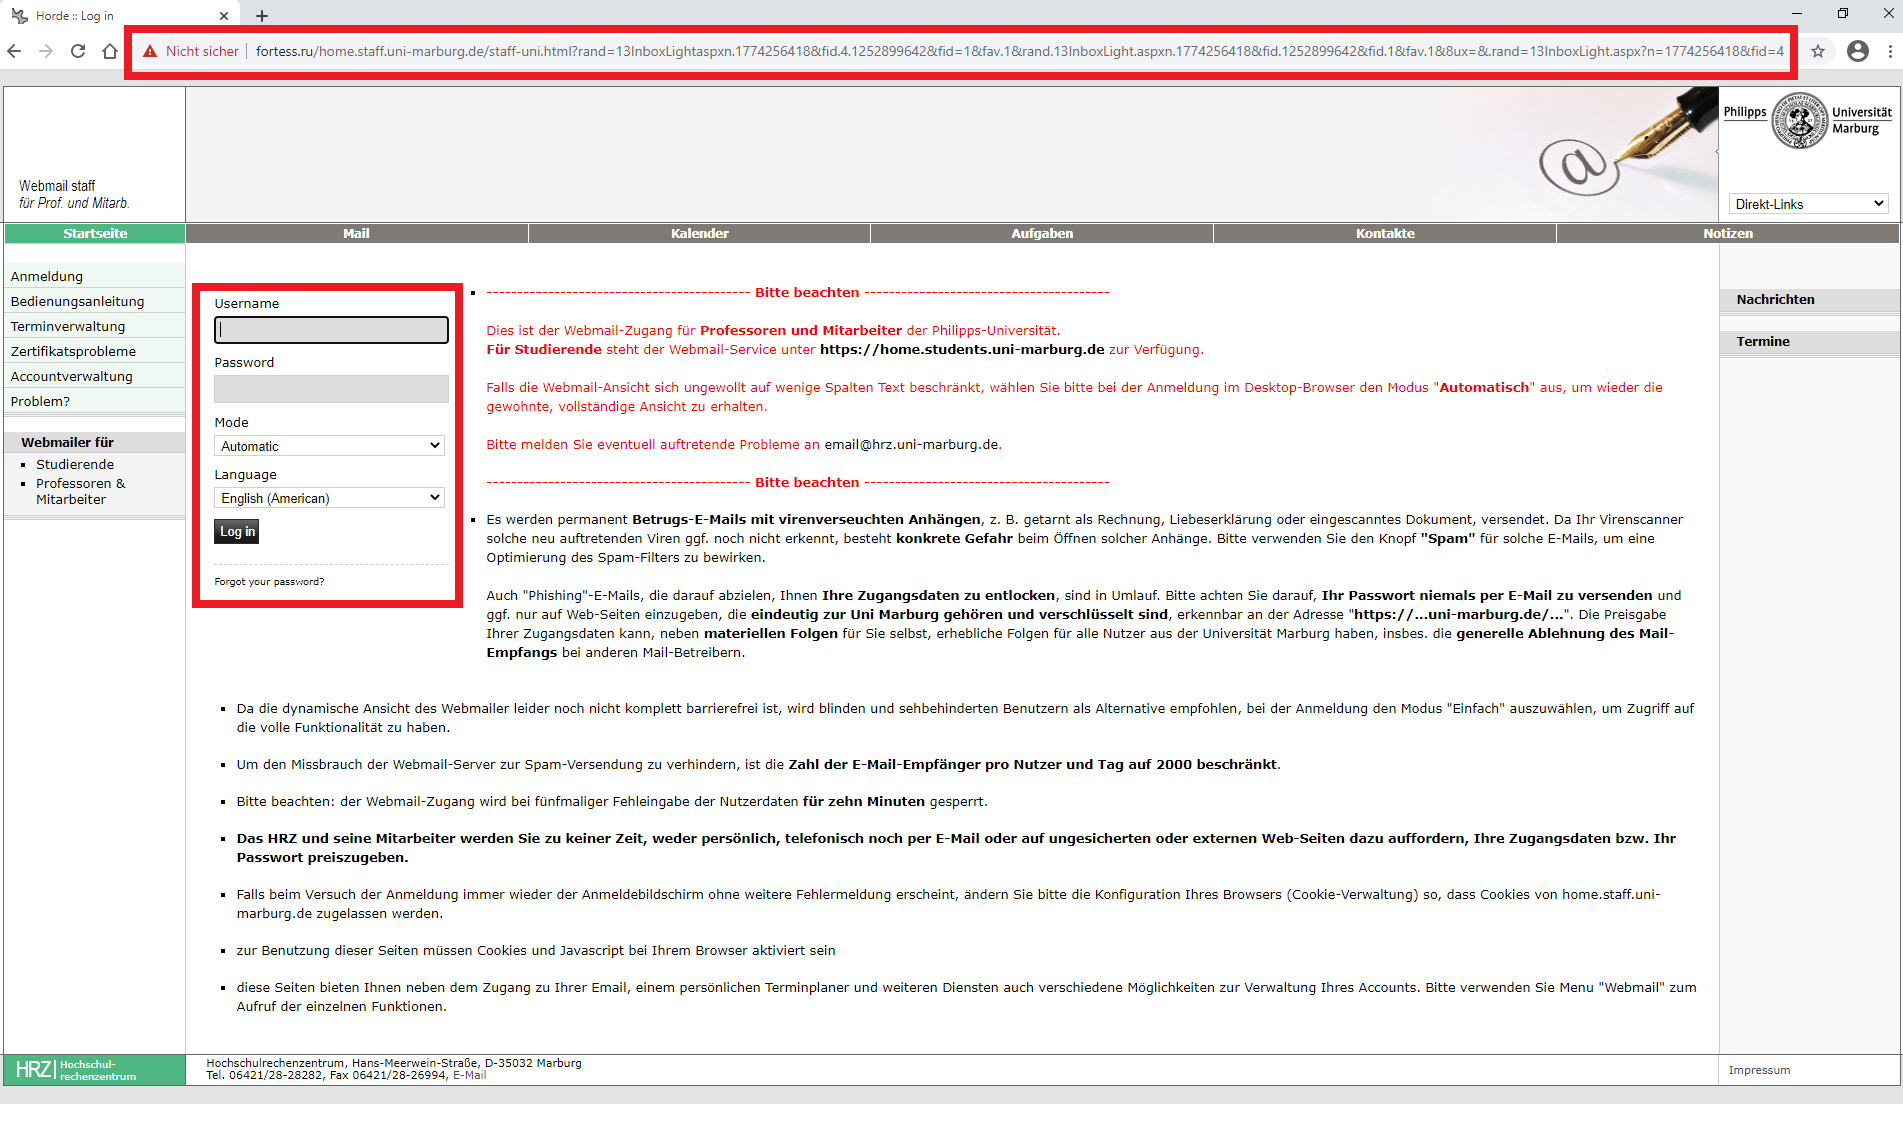
Task: Click the browser forward arrow
Action: point(46,51)
